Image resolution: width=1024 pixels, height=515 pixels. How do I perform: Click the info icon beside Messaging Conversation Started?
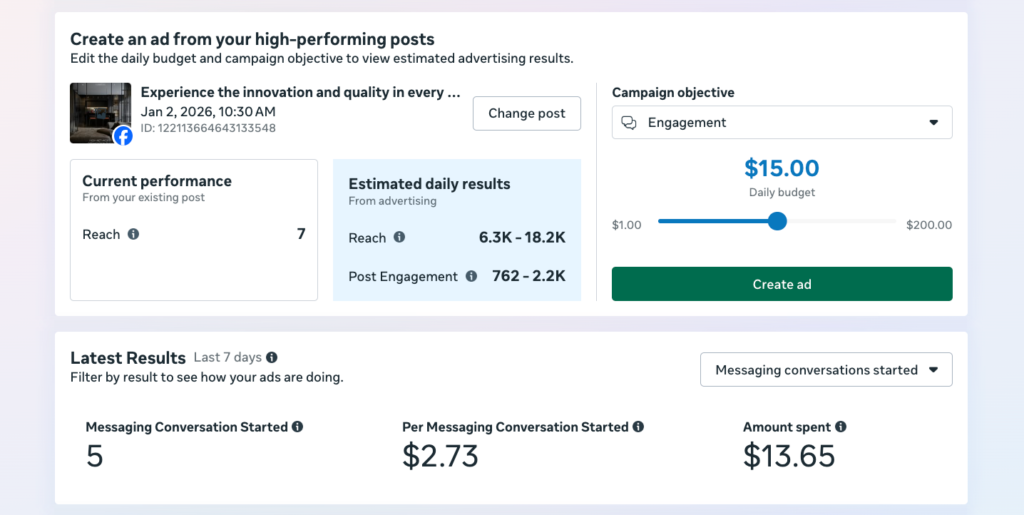[297, 427]
